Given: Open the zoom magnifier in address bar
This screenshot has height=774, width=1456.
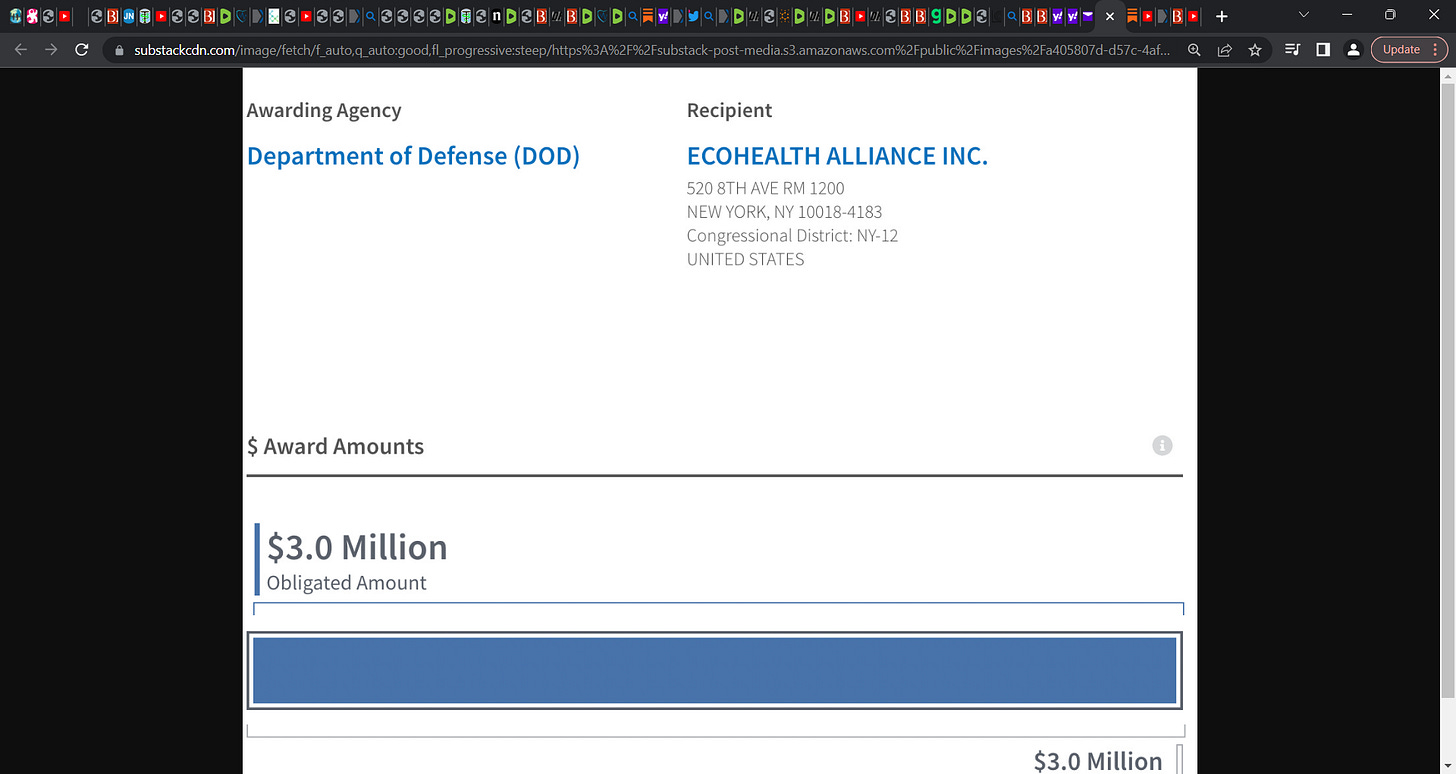Looking at the screenshot, I should pos(1194,49).
